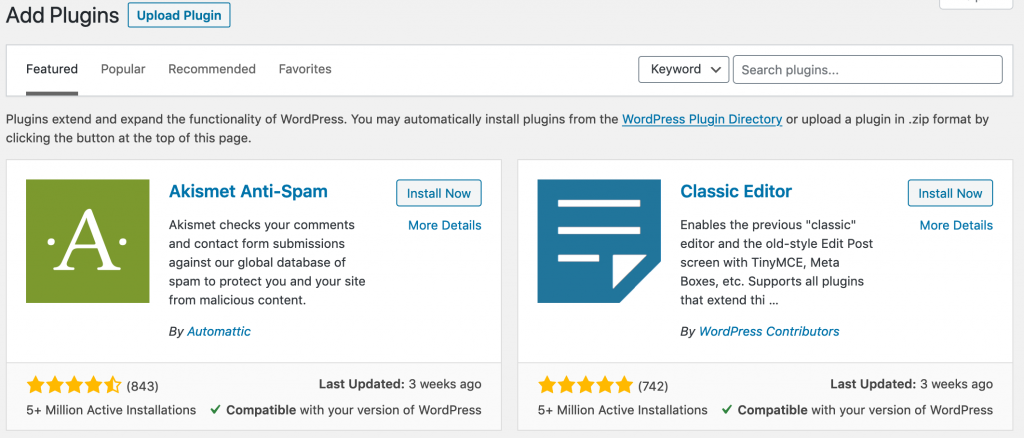Expand the Keyword search type dropdown
Image resolution: width=1024 pixels, height=438 pixels.
click(x=683, y=69)
